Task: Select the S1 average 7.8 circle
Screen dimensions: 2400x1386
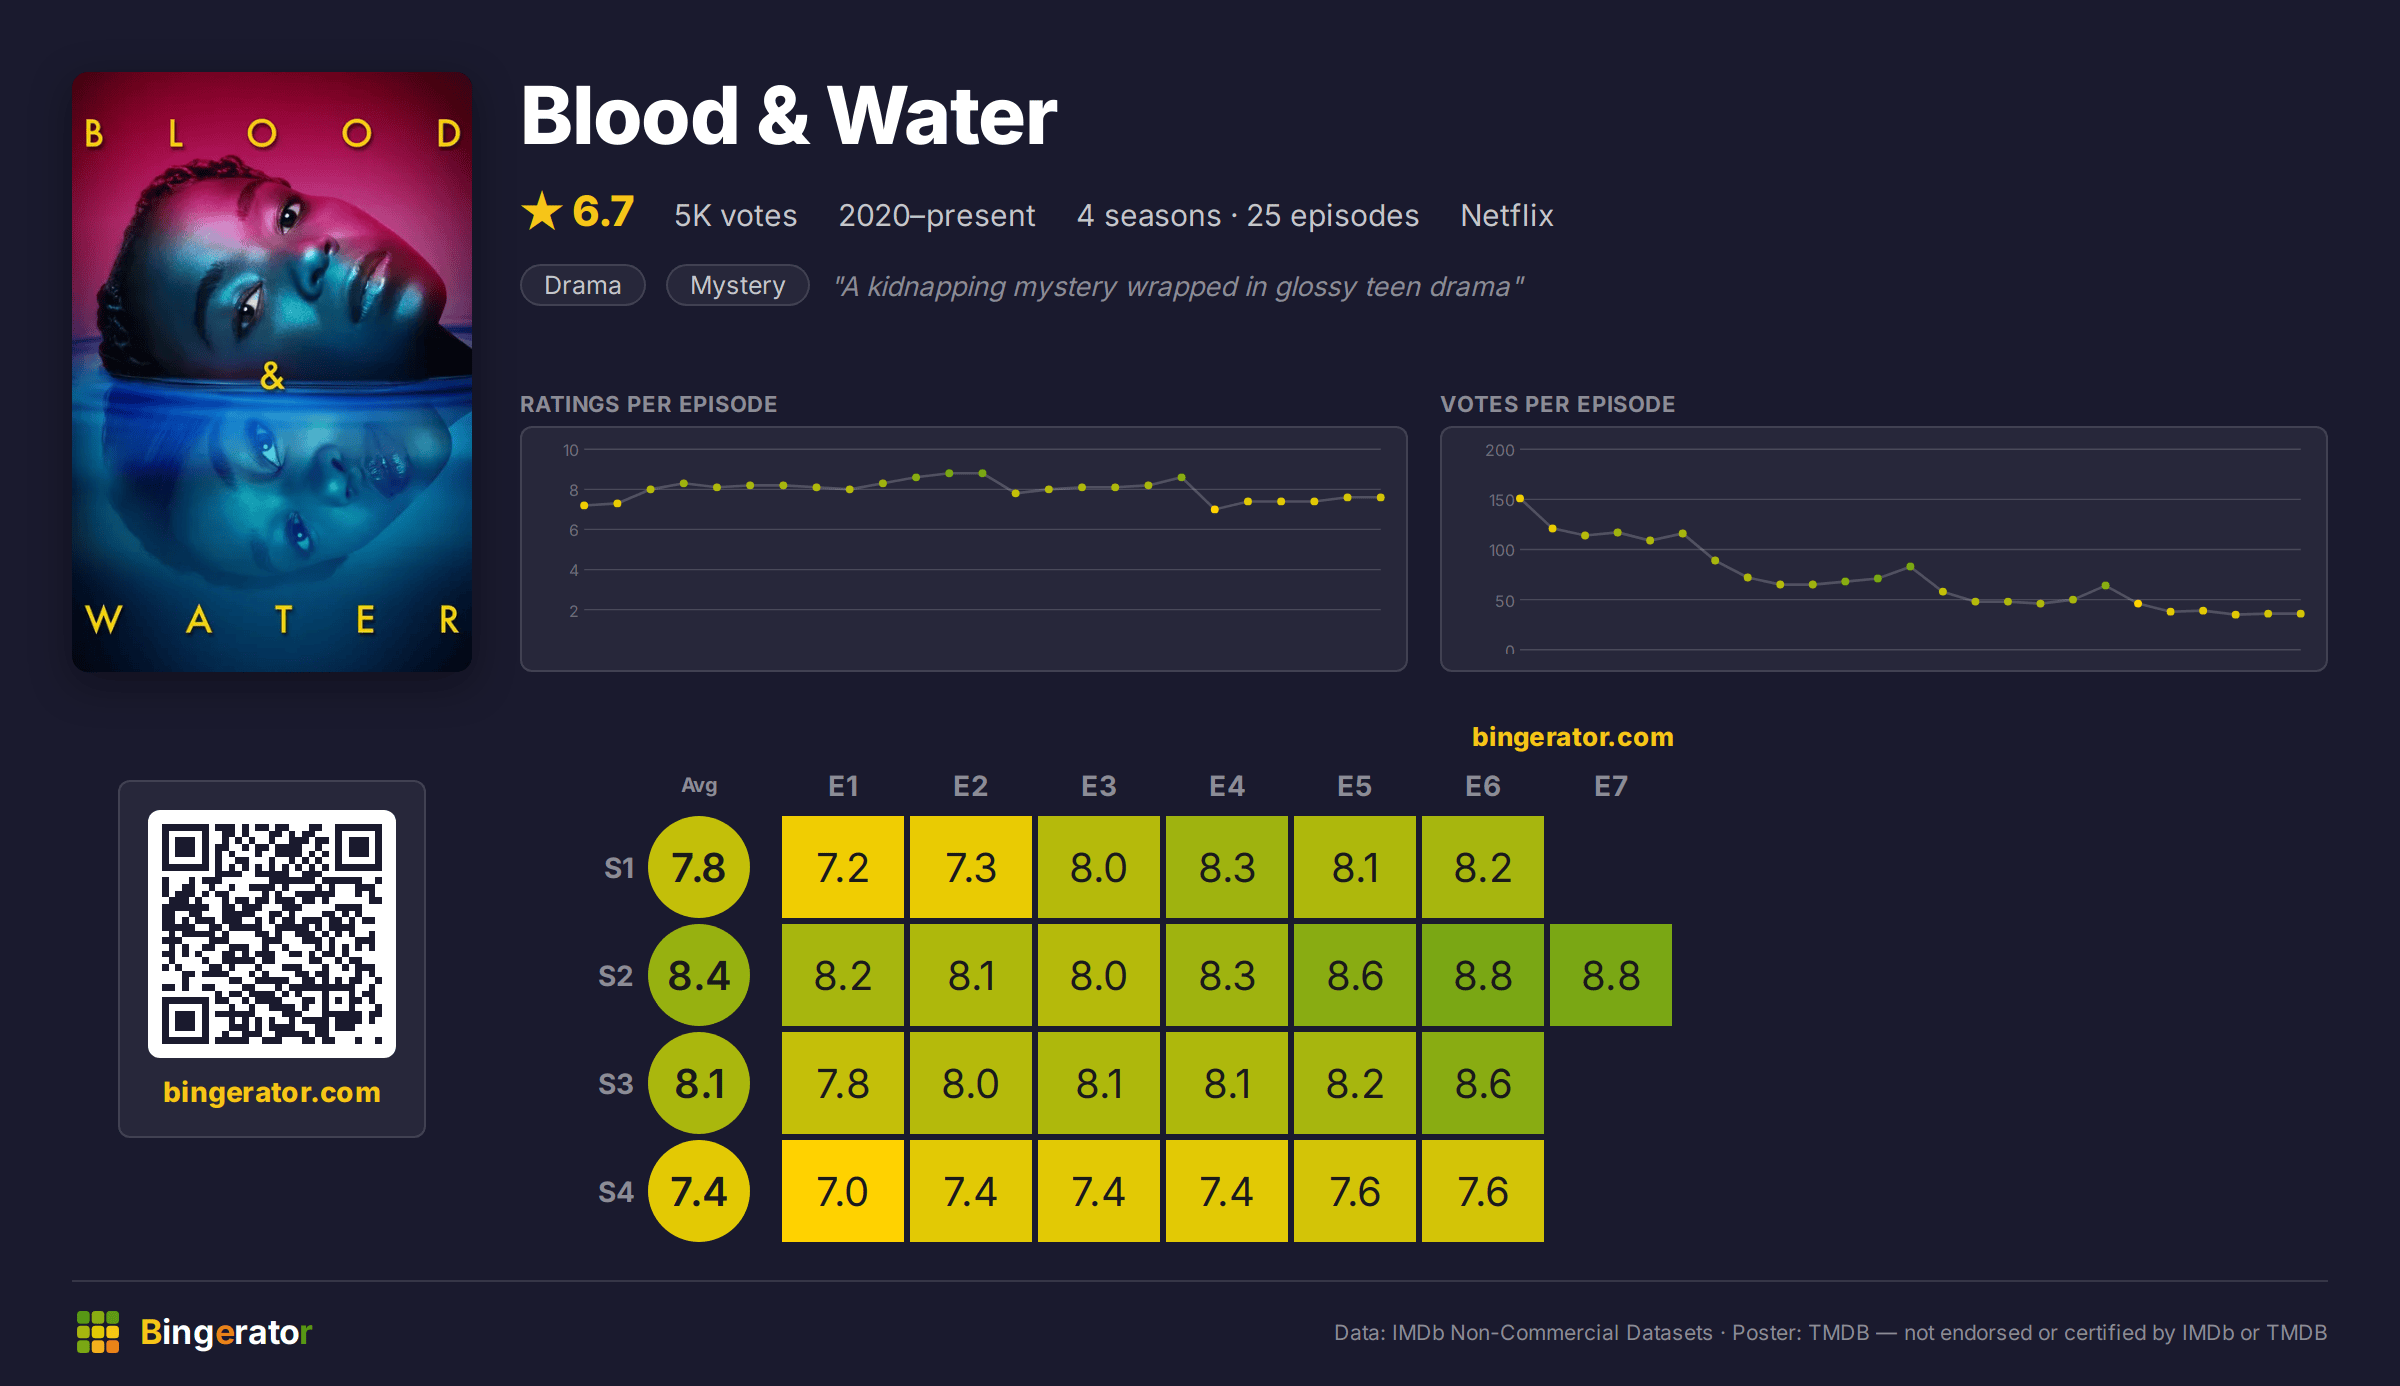Action: coord(699,867)
